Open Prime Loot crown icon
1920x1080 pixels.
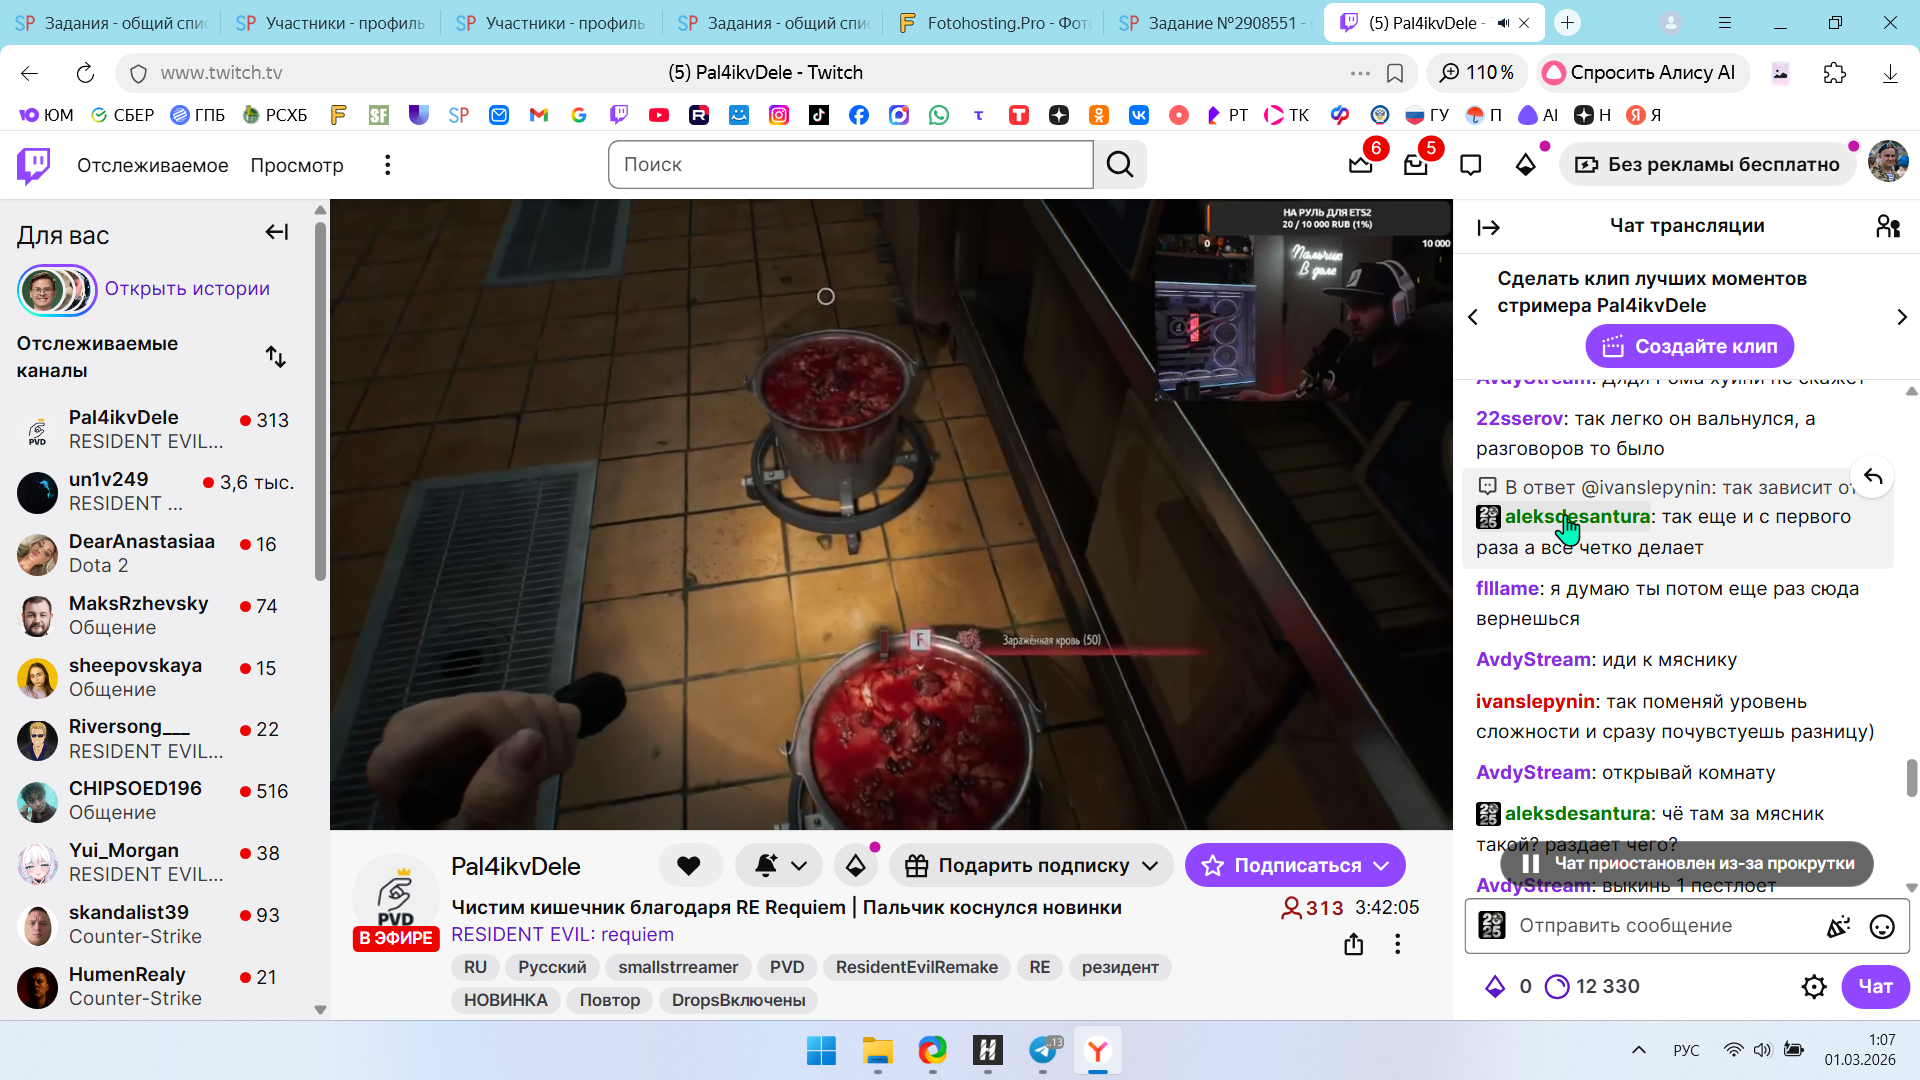coord(1360,165)
